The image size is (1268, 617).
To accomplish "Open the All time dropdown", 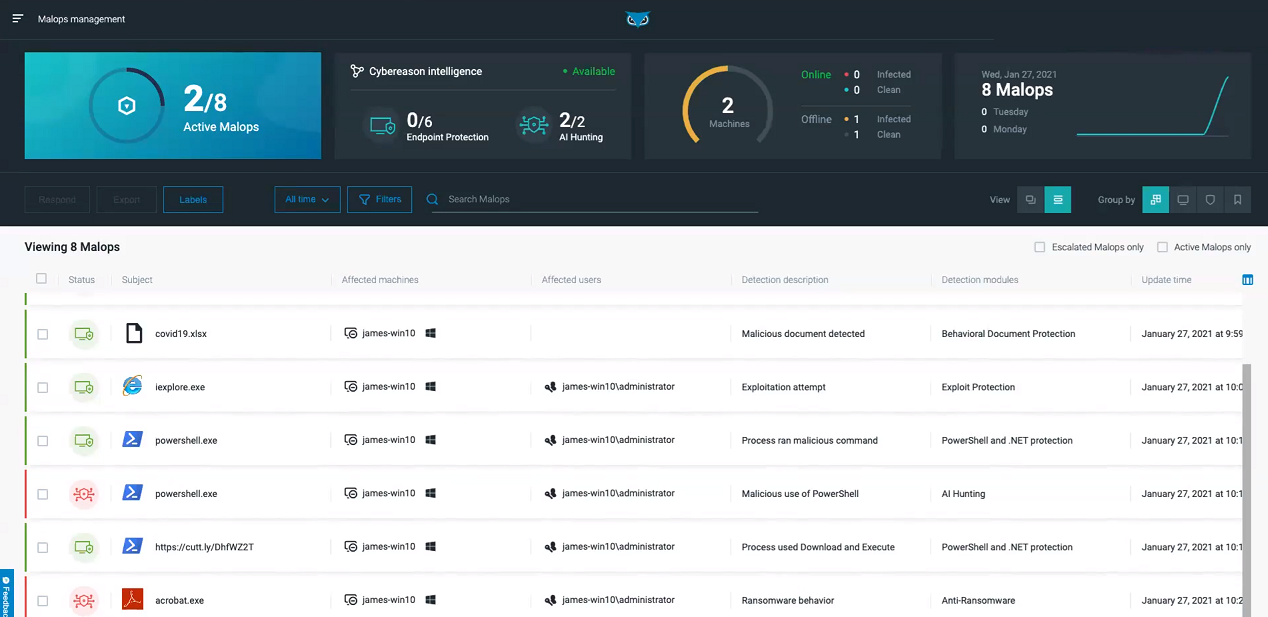I will (306, 199).
